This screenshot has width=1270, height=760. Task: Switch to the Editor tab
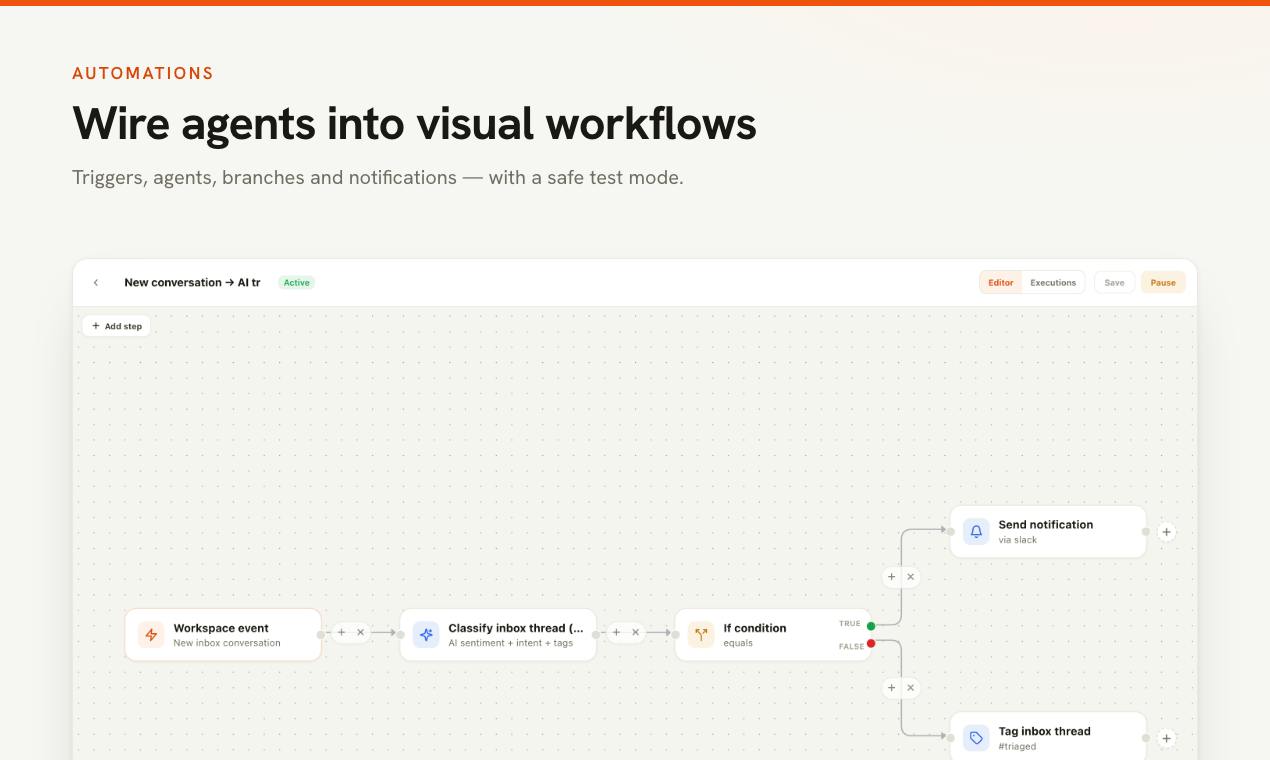click(1001, 283)
